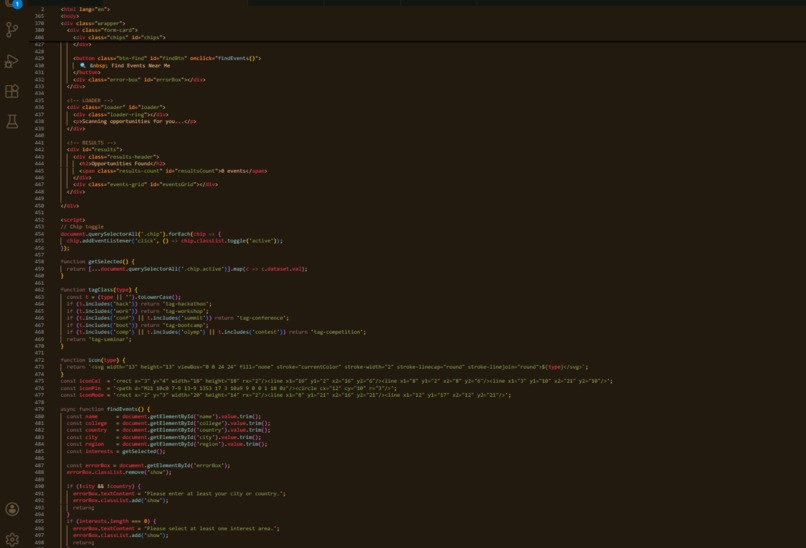Click the const college getElementById line
The width and height of the screenshot is (806, 548).
coord(168,423)
